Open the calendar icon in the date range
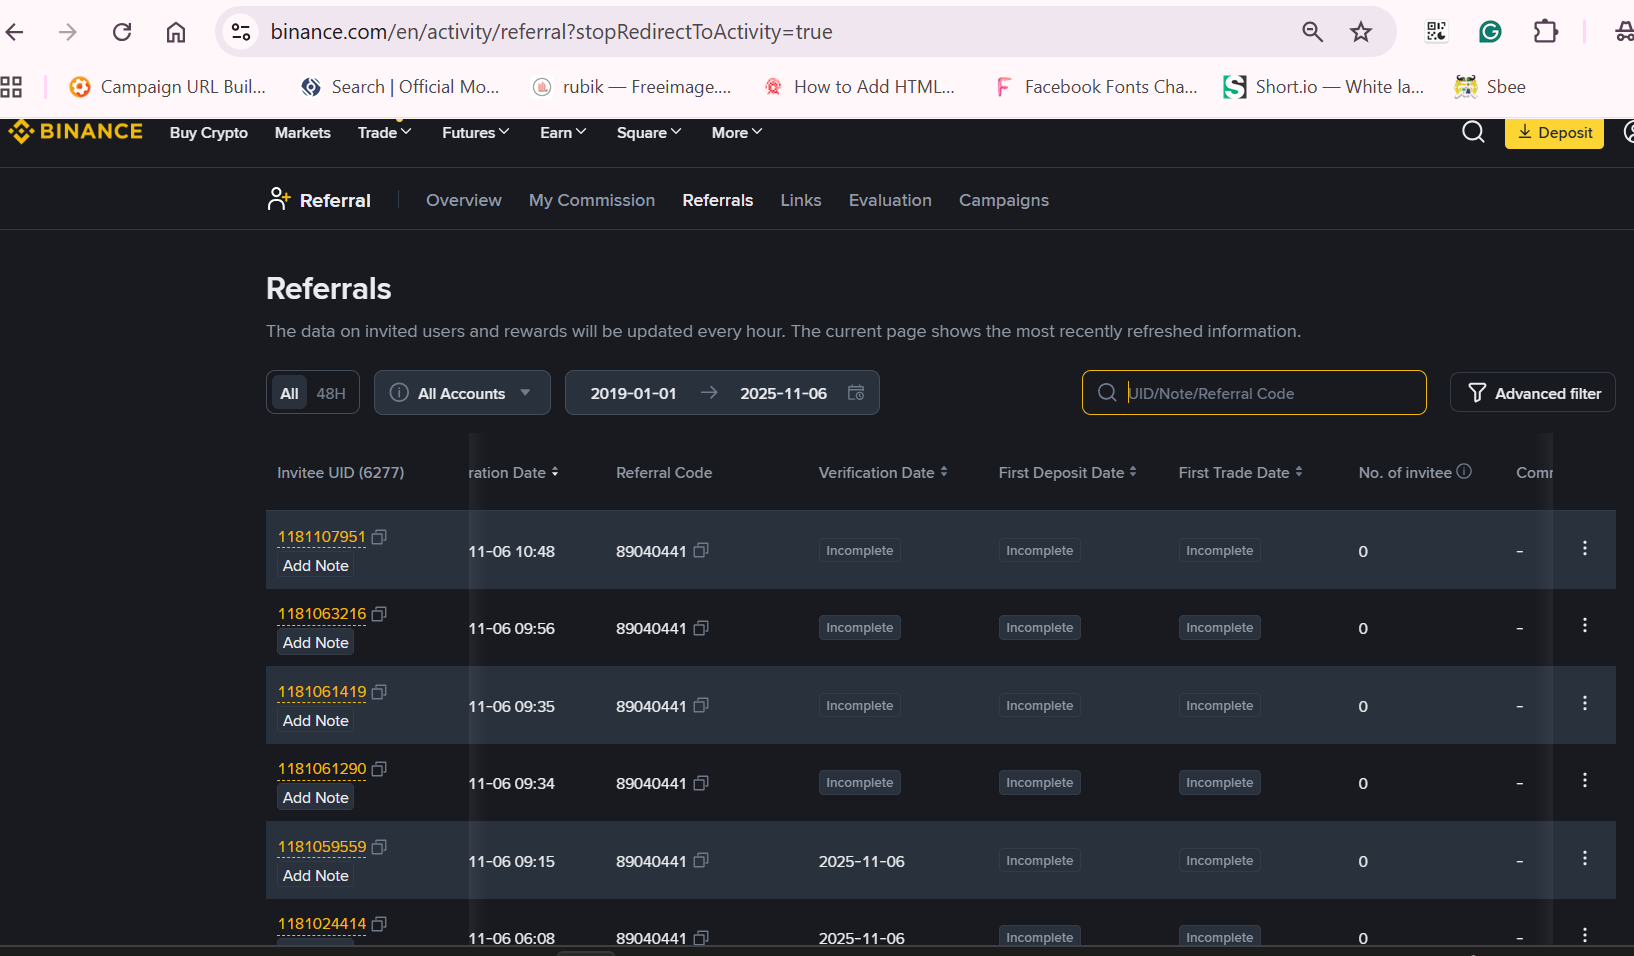The width and height of the screenshot is (1634, 956). [856, 392]
